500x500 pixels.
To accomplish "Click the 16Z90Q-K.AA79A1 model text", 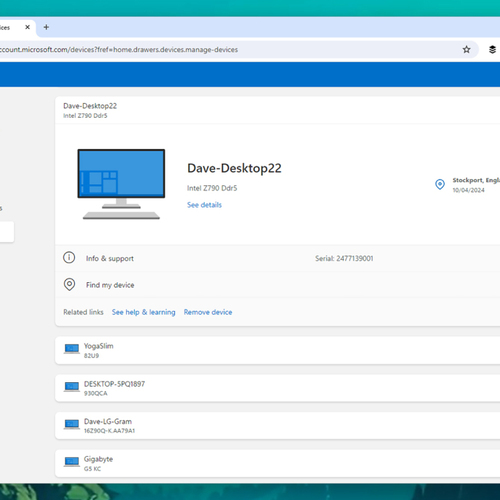I will (109, 431).
